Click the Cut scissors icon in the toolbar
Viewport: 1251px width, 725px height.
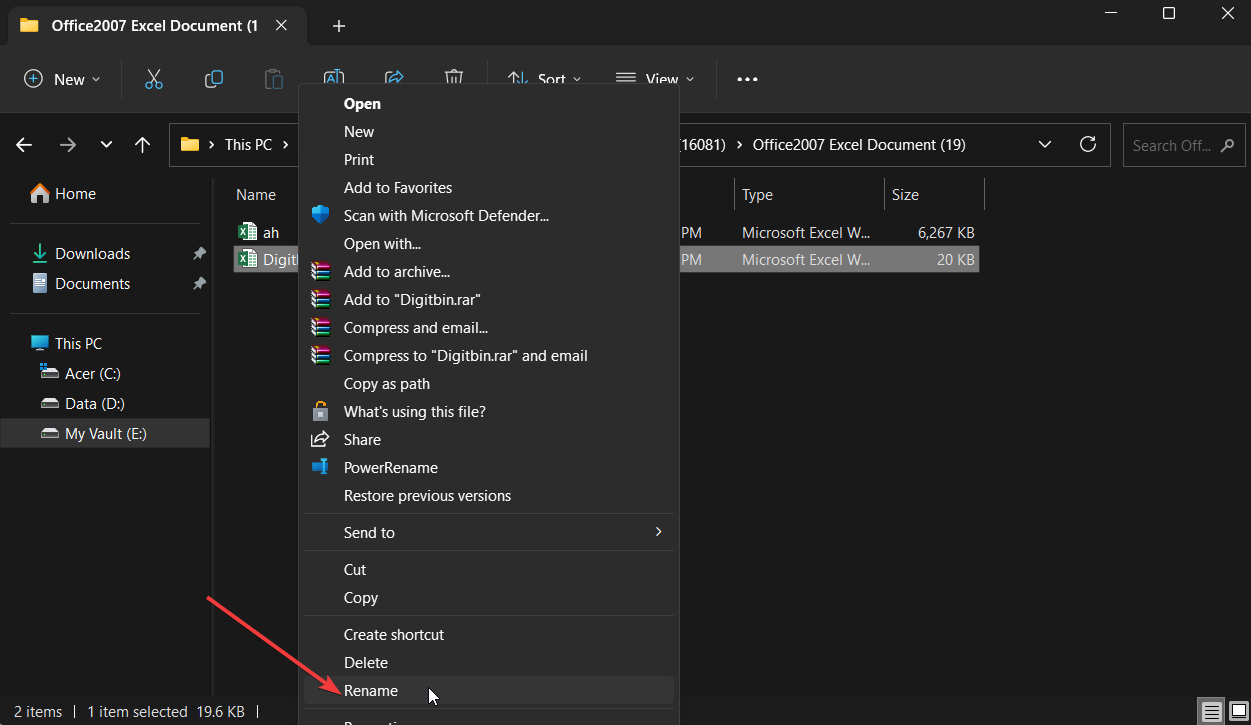pyautogui.click(x=153, y=79)
